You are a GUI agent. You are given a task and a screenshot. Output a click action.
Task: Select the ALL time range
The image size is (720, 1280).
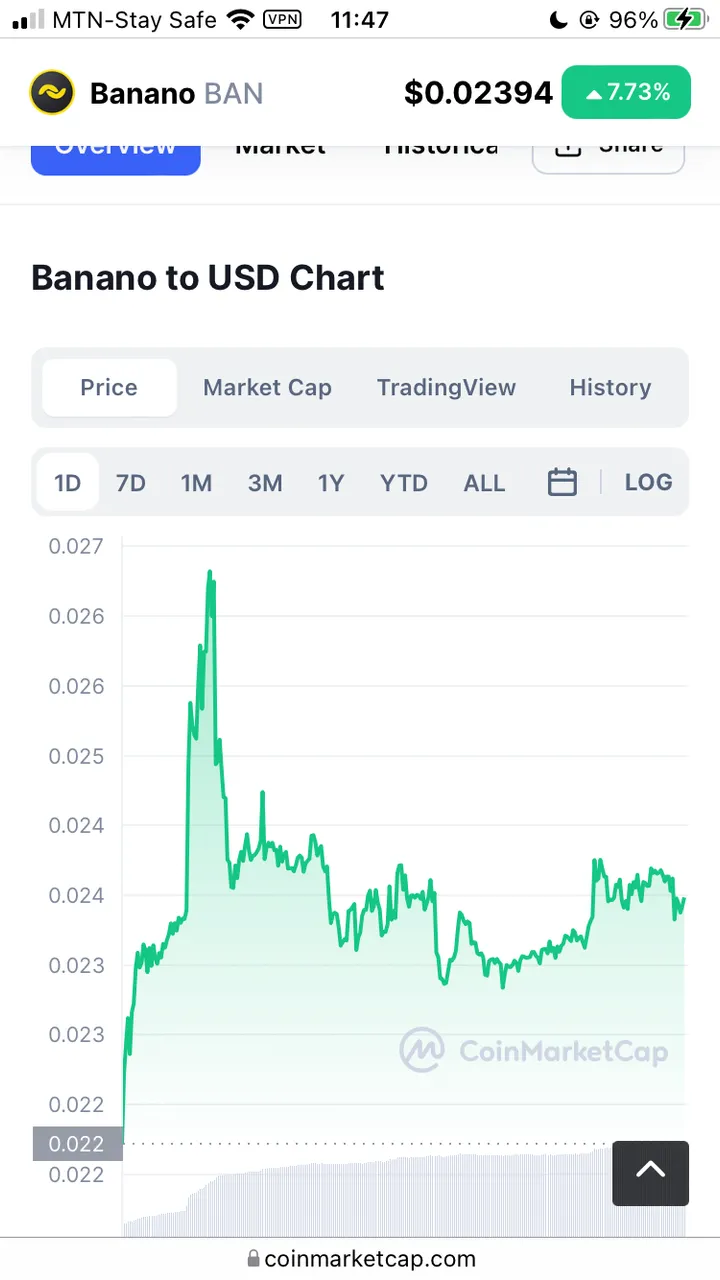pos(484,483)
